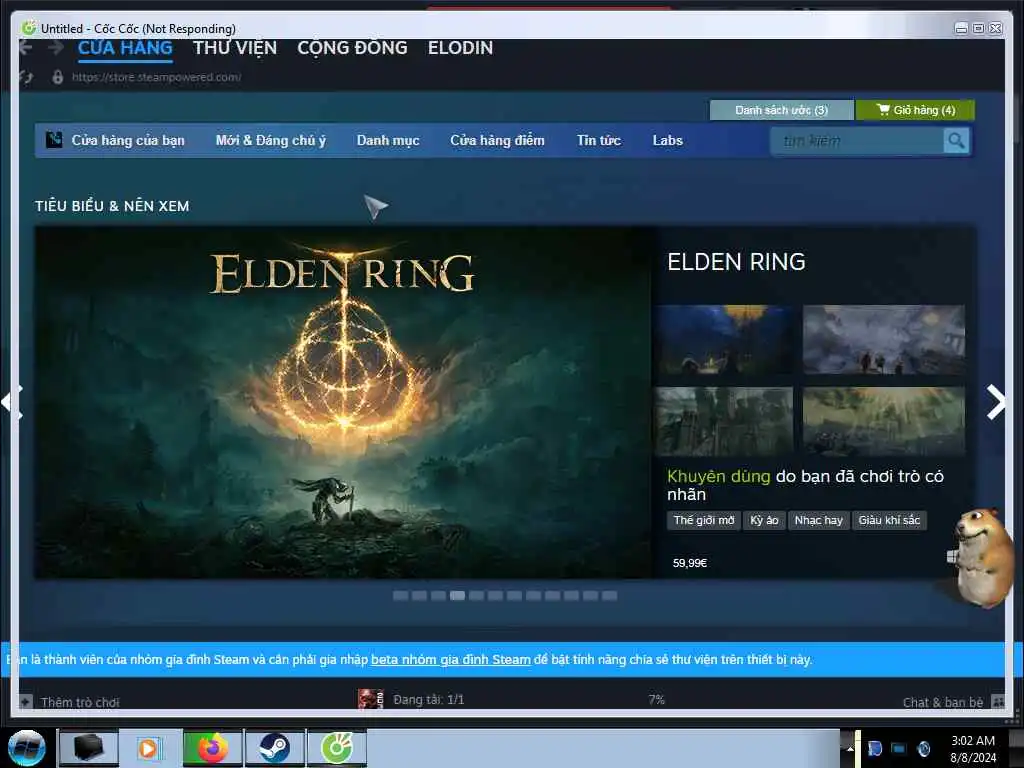Click the Thế giới mở tag
This screenshot has width=1024, height=768.
[703, 520]
